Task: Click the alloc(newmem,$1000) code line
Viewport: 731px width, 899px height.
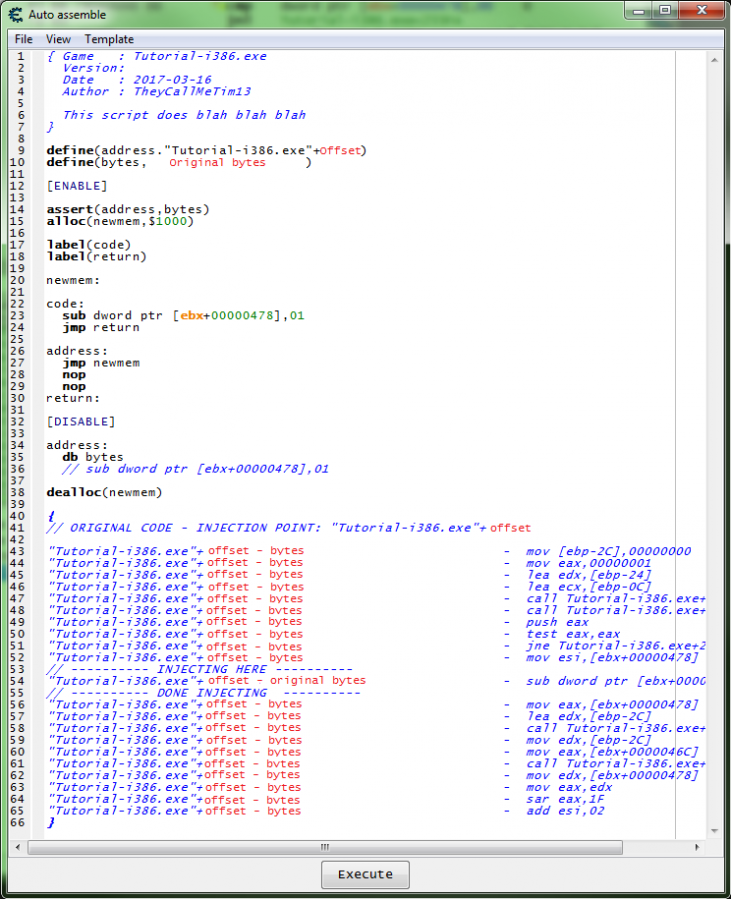Action: (x=120, y=221)
